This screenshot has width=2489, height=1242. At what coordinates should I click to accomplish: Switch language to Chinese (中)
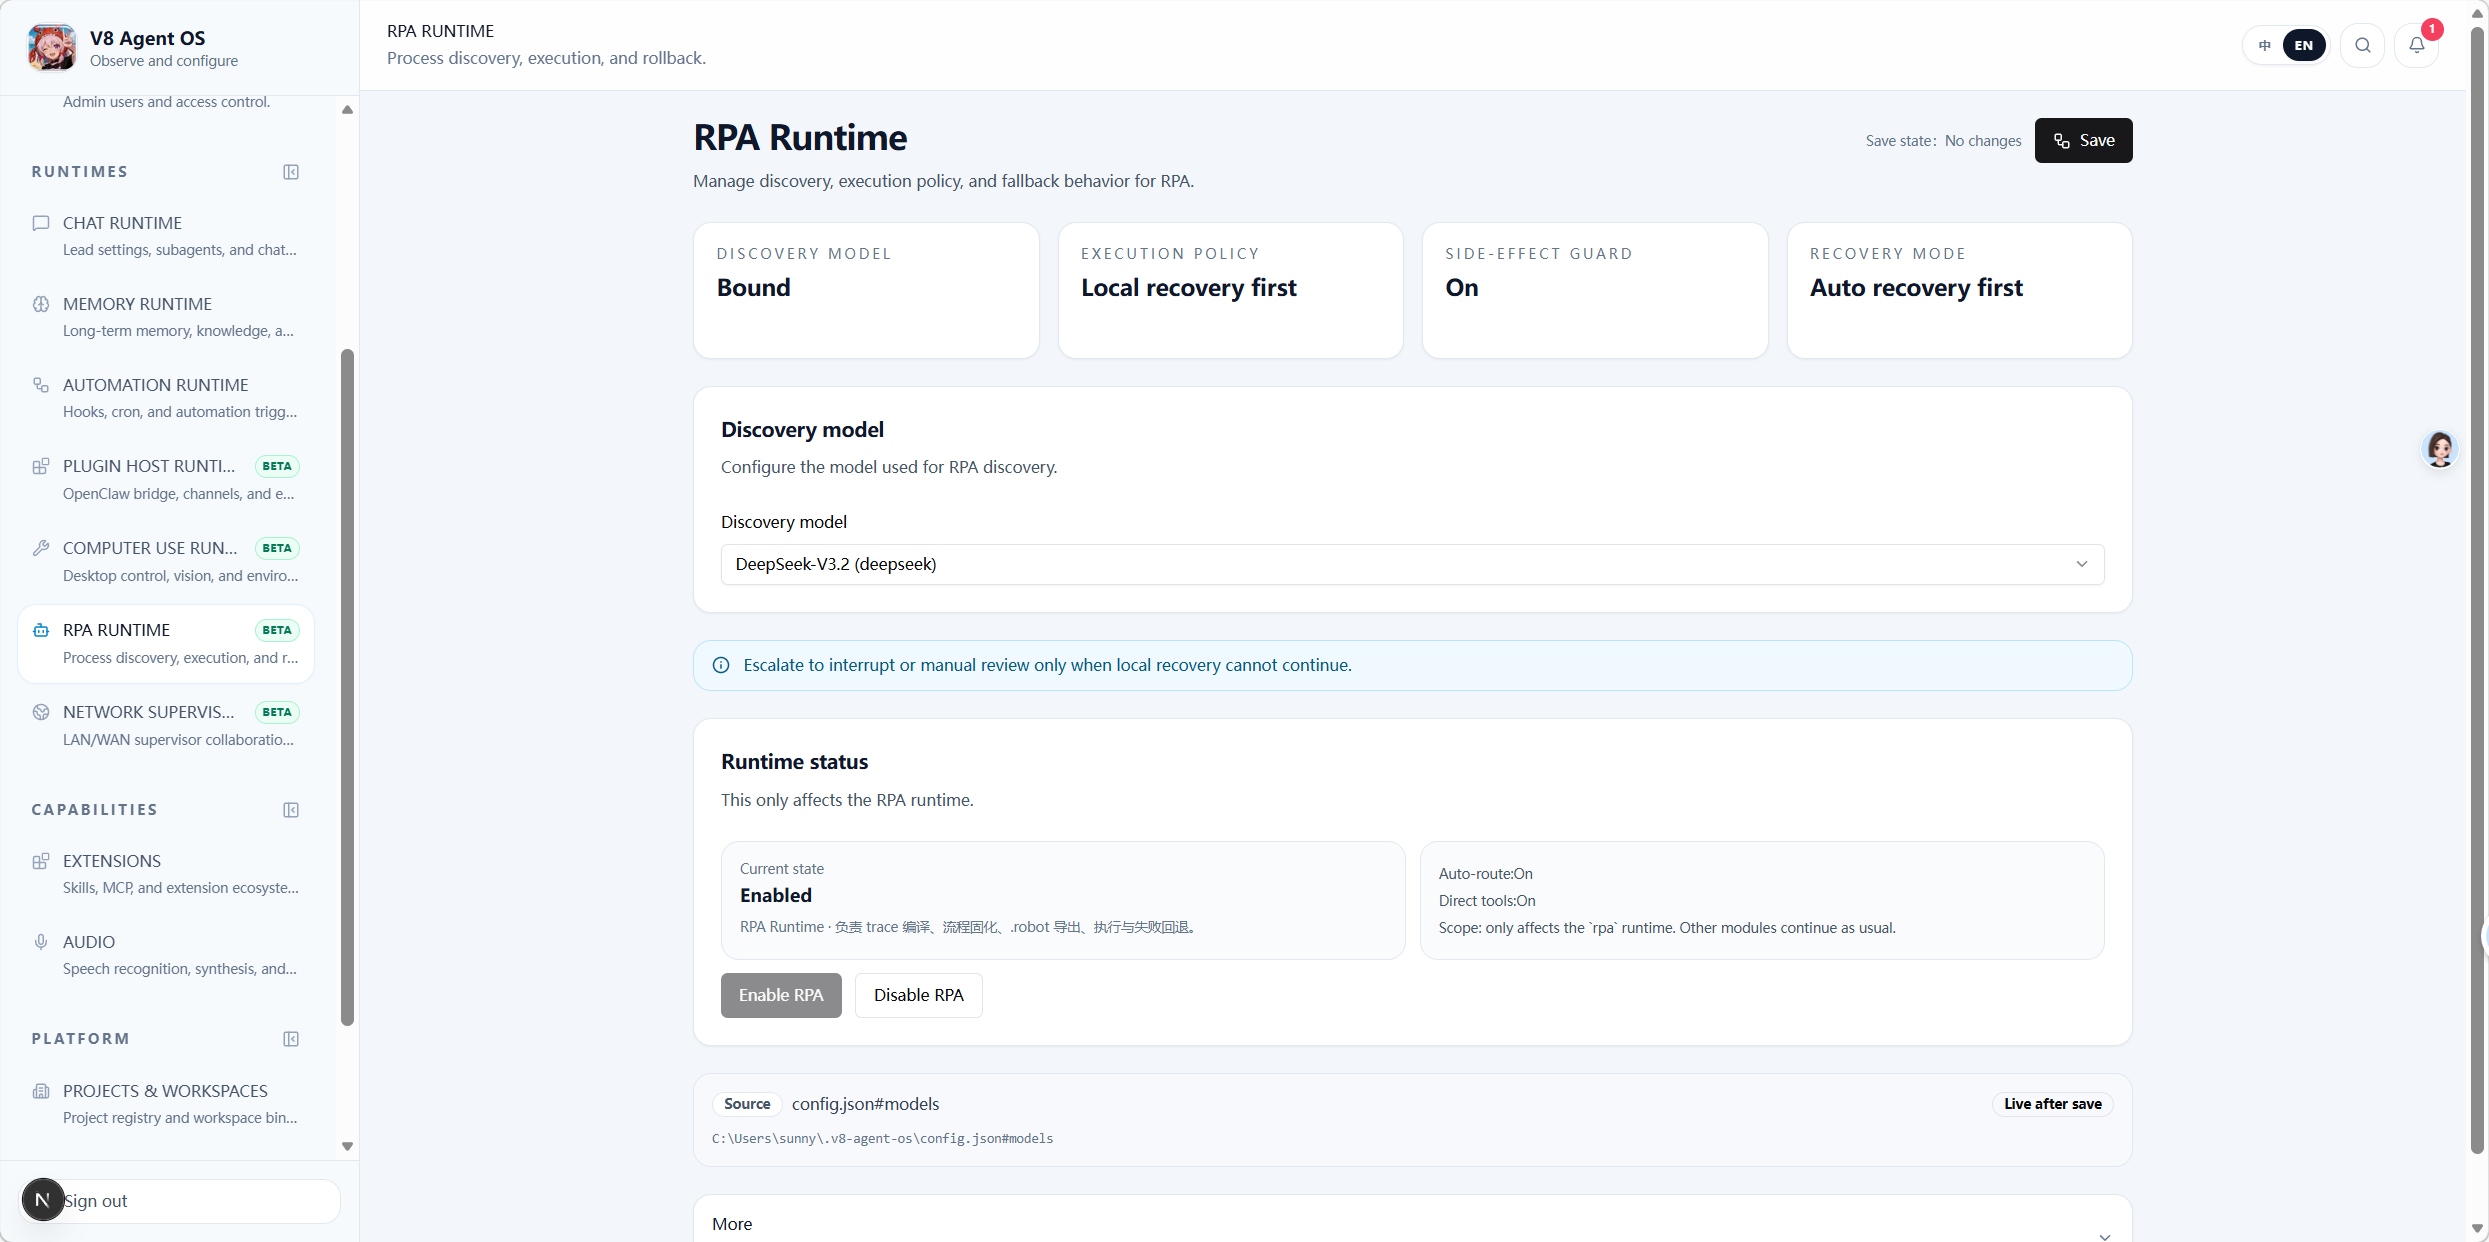2264,45
